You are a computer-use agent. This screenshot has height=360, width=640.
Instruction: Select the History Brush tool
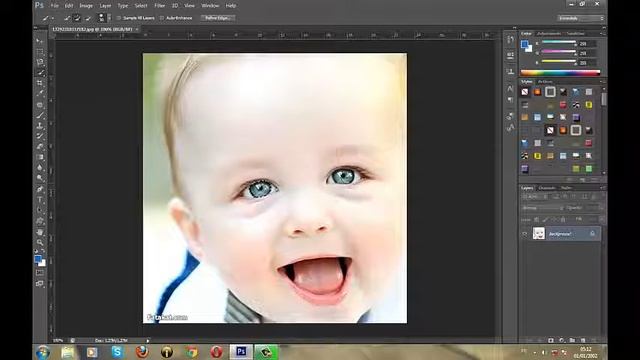(x=40, y=136)
